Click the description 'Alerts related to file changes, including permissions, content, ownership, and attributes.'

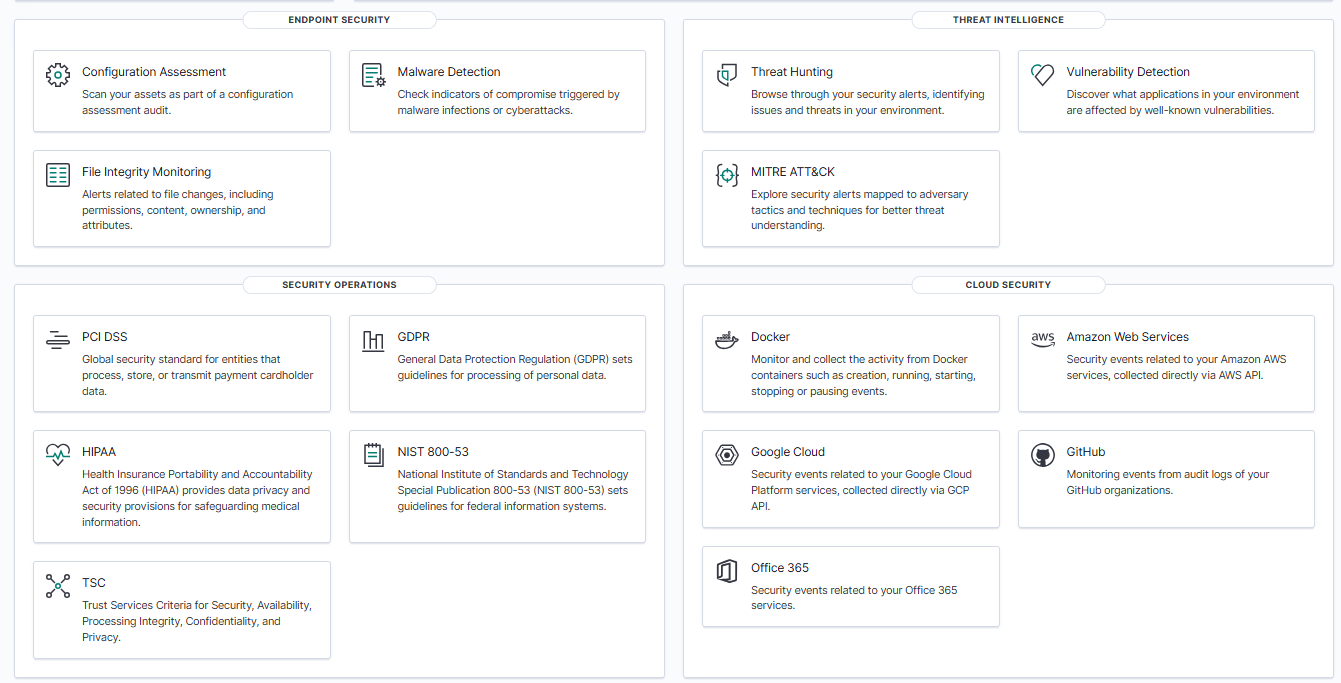coord(178,210)
